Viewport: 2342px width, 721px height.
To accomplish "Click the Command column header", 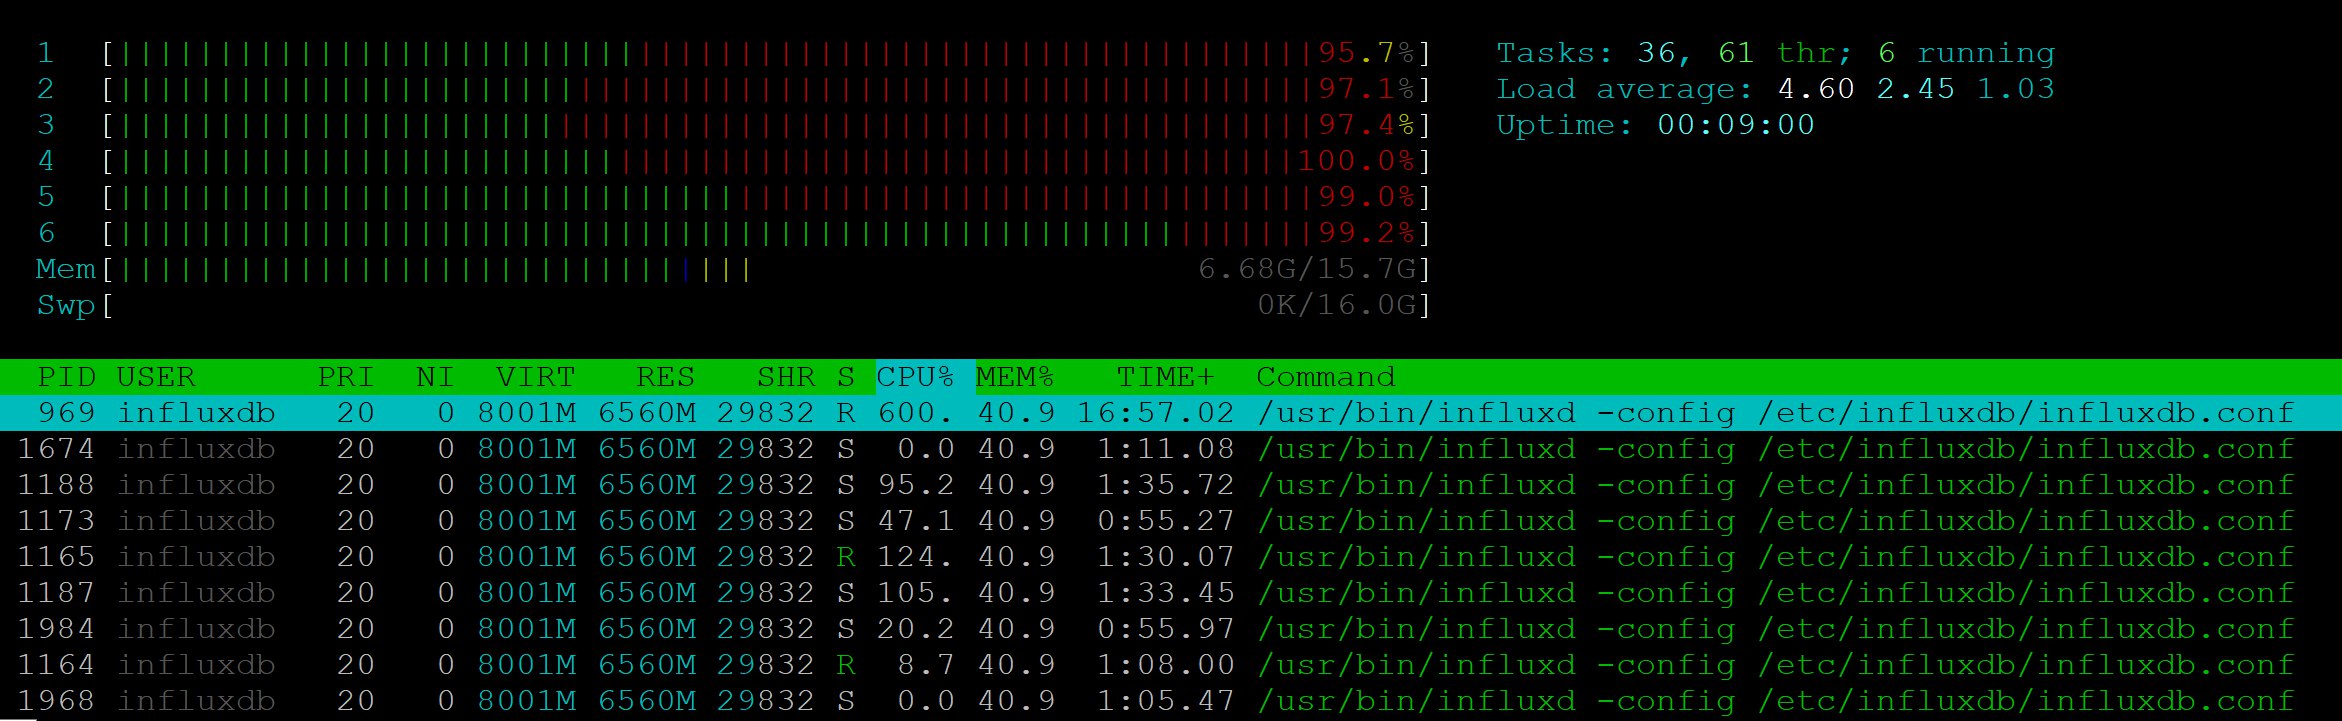I will click(x=1325, y=377).
